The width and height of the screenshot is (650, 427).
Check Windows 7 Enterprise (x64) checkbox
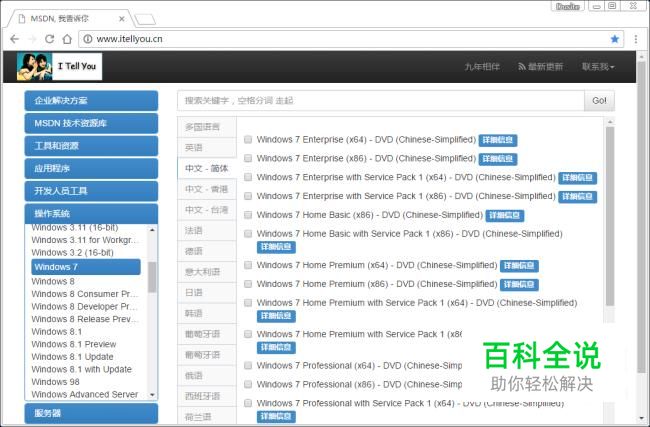point(248,139)
